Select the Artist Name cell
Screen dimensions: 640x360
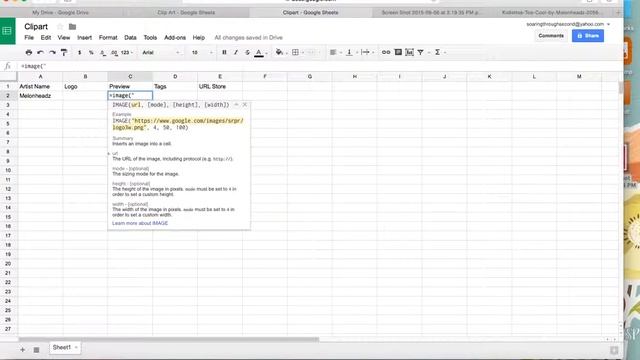(x=40, y=87)
